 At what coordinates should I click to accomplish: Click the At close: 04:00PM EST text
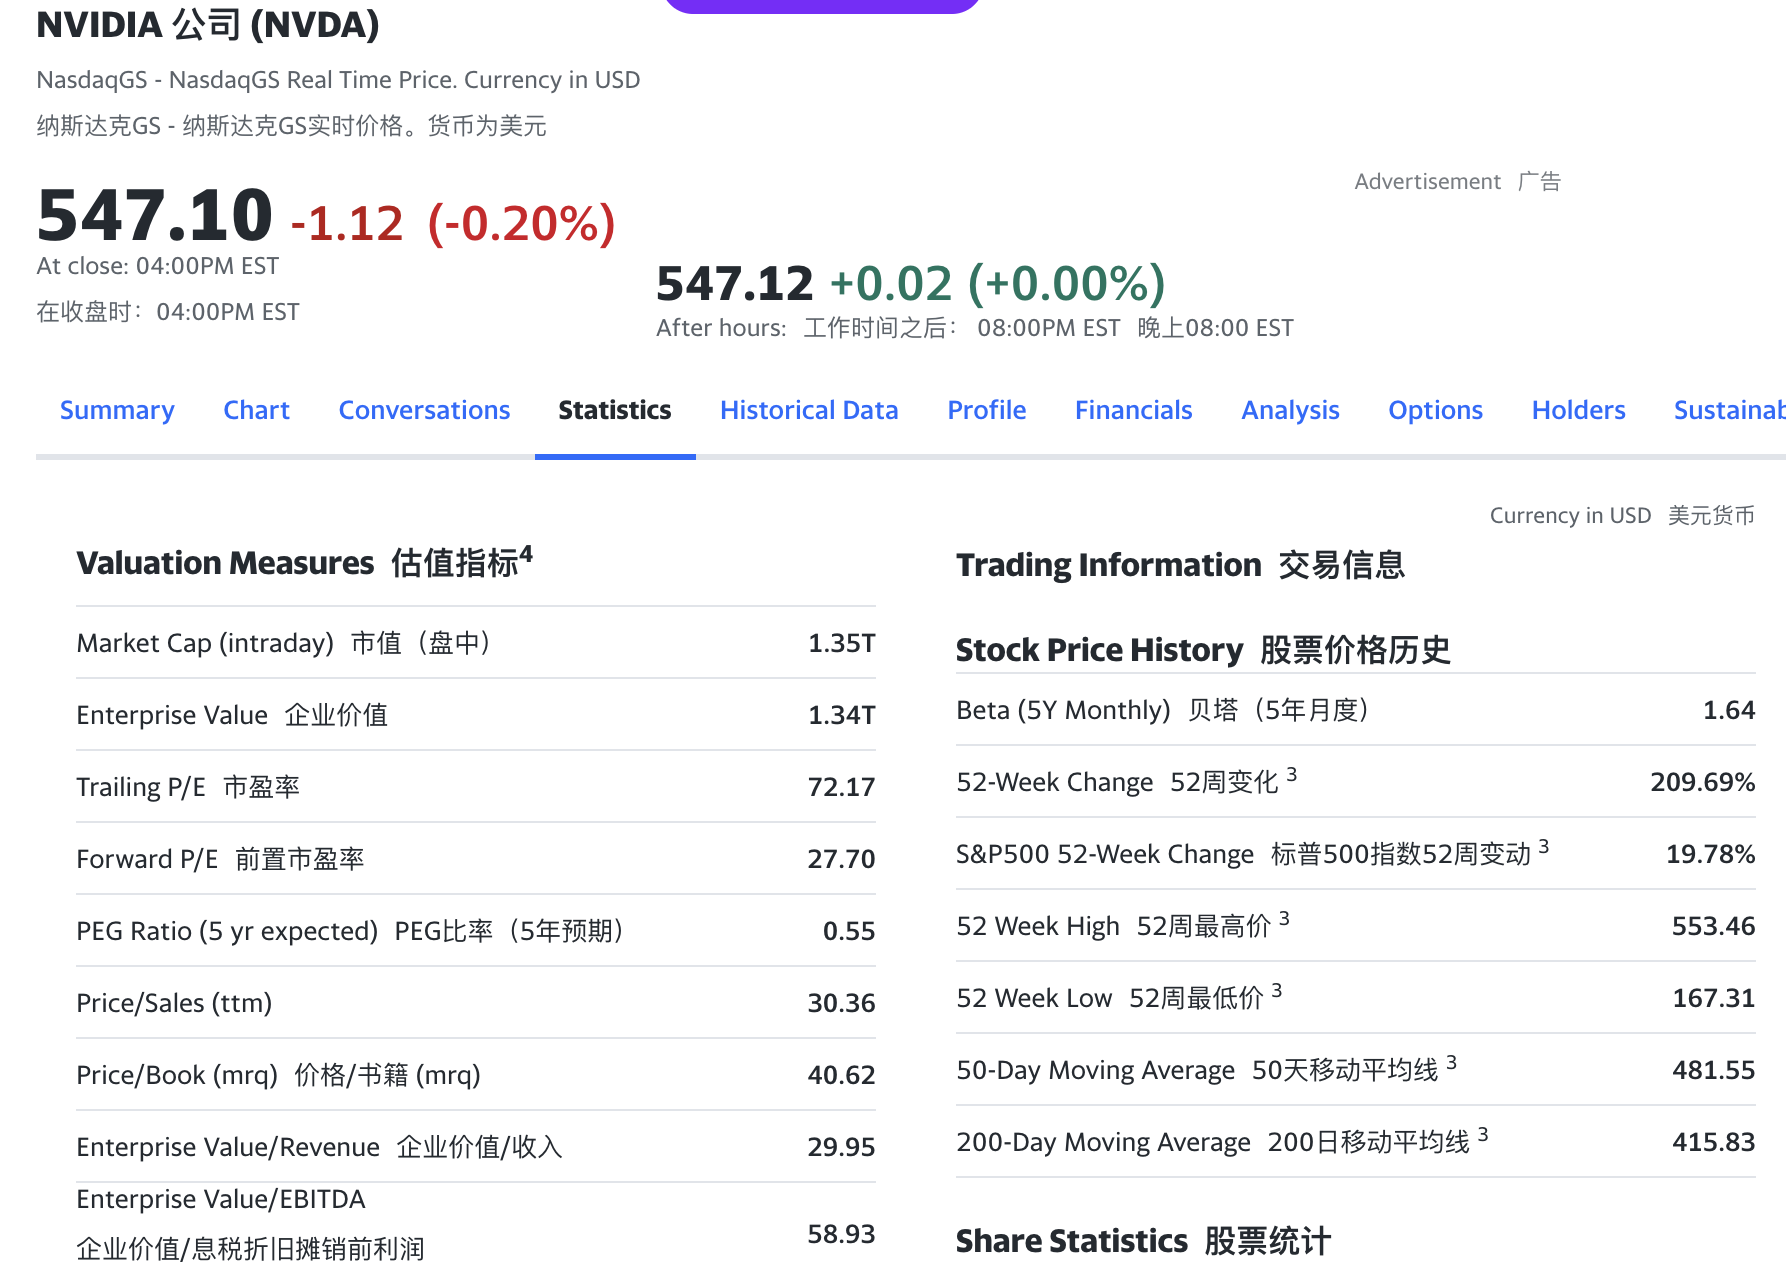coord(158,266)
